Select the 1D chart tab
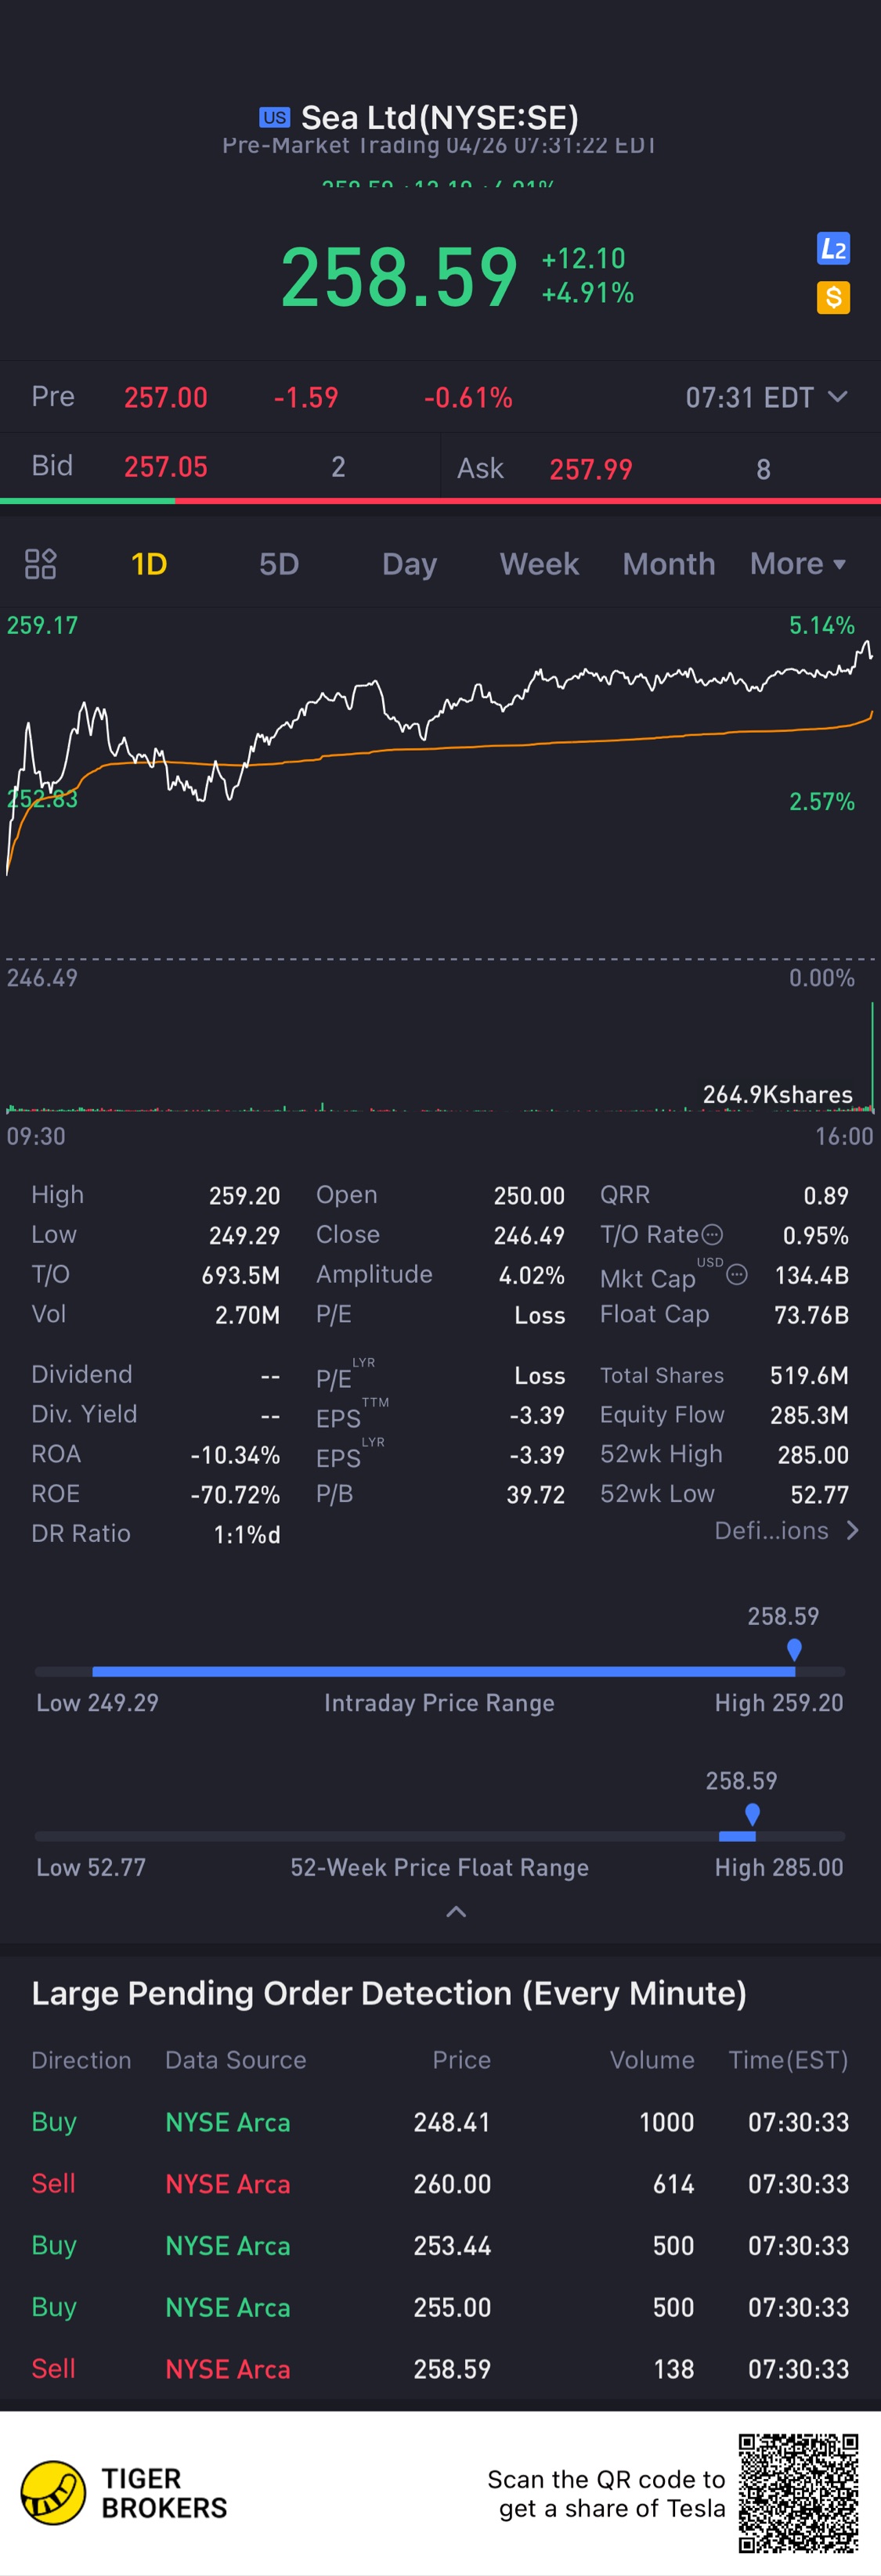This screenshot has height=2576, width=881. click(149, 564)
